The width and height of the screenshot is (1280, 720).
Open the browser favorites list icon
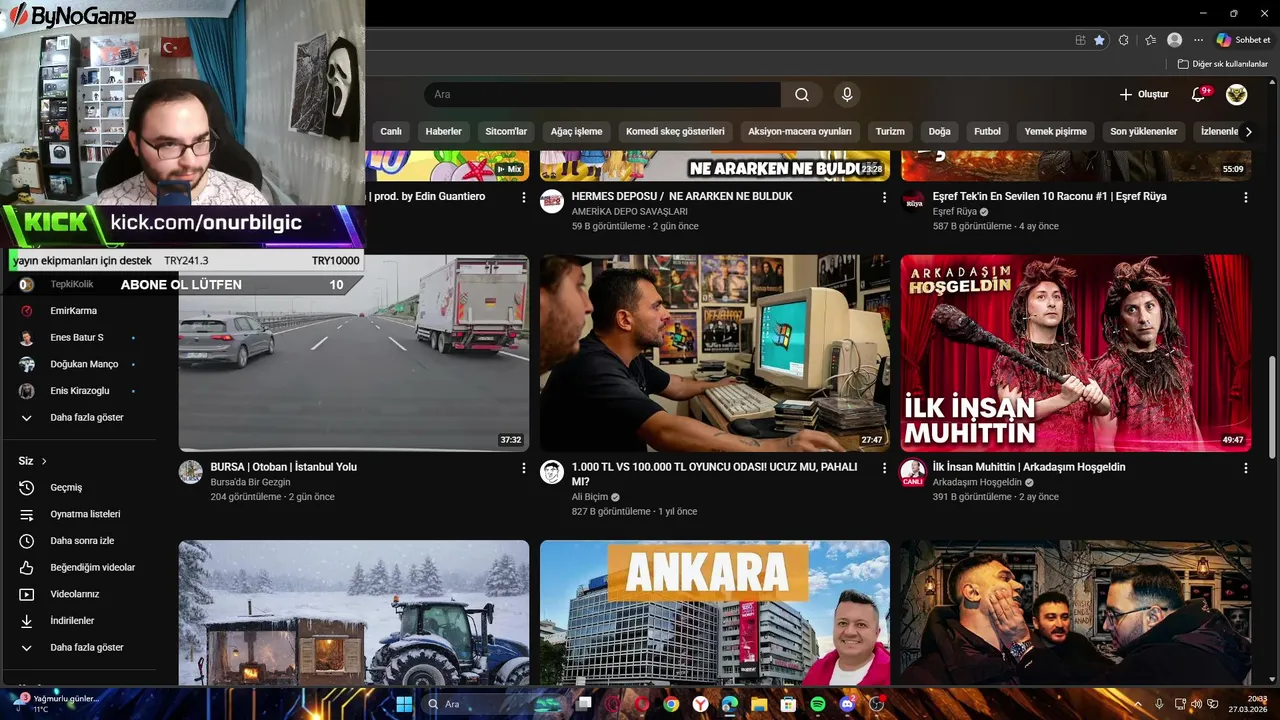(1150, 40)
